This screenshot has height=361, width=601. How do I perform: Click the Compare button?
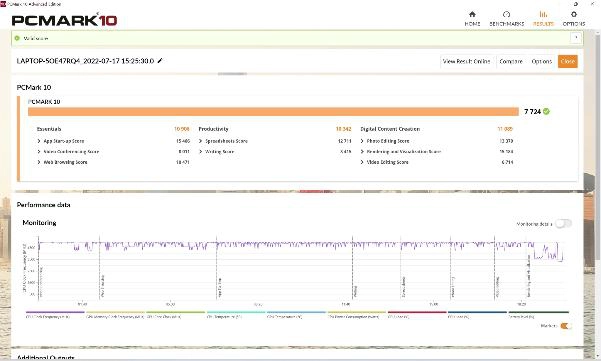pos(511,61)
